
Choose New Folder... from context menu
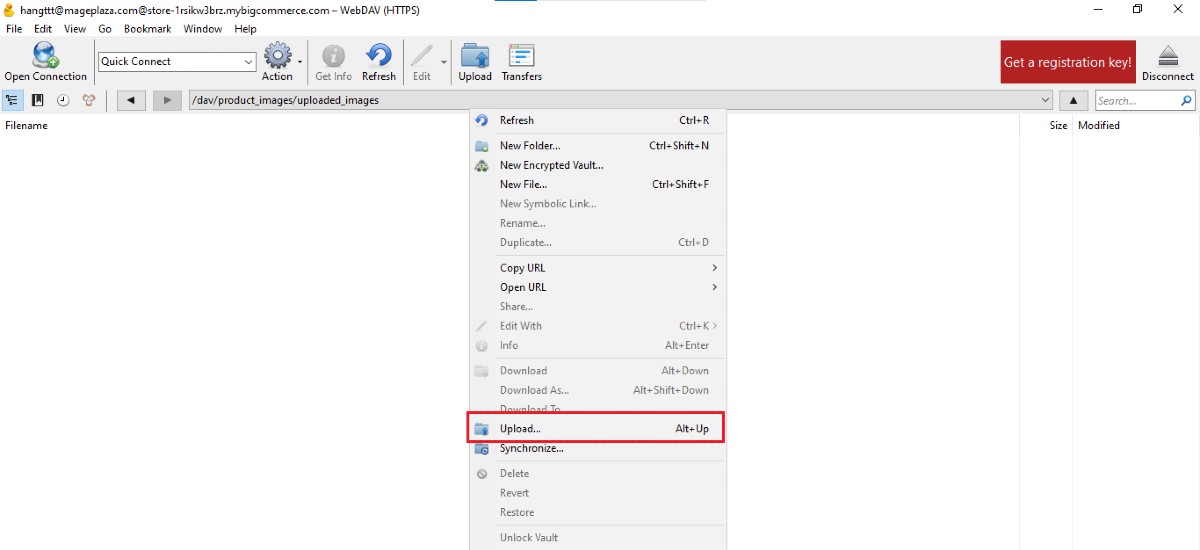point(530,146)
